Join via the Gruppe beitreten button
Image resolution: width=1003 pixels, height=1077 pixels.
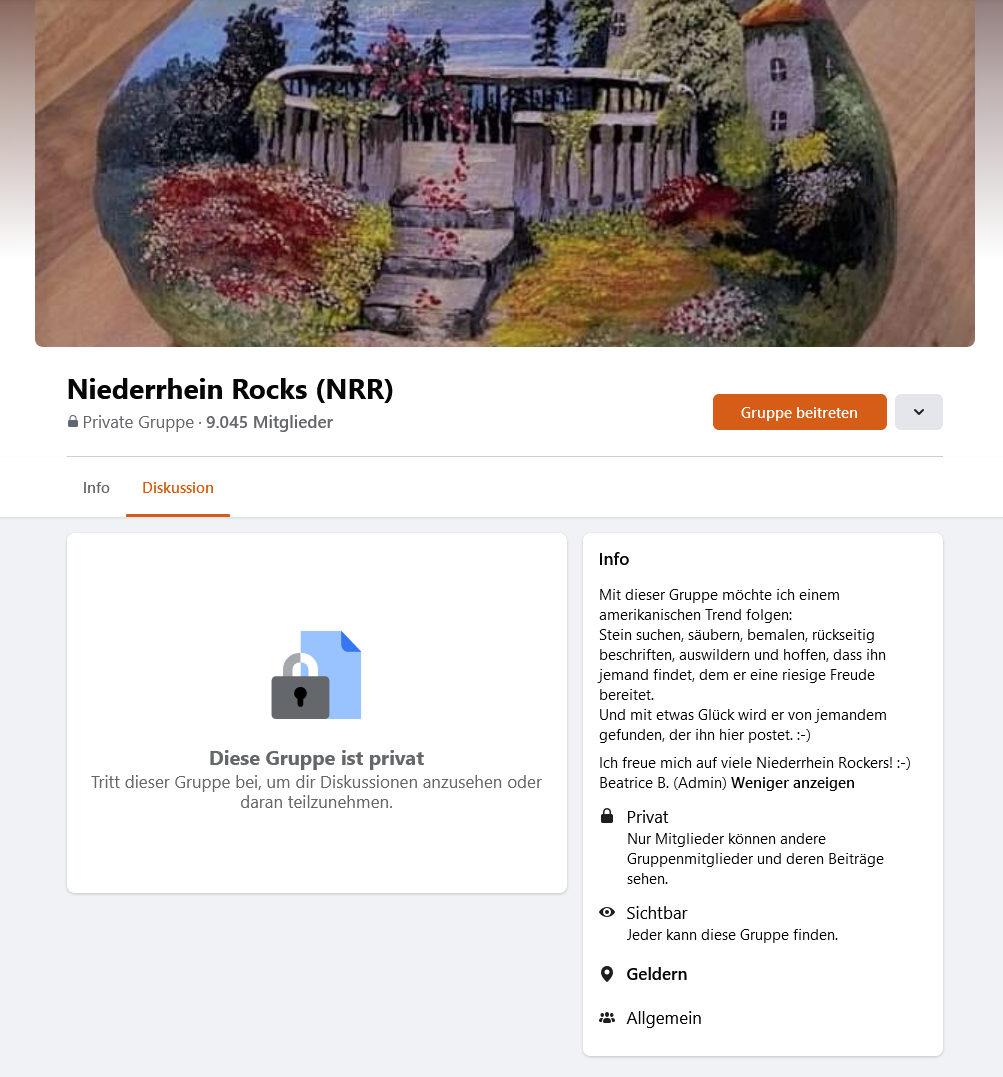pos(800,412)
